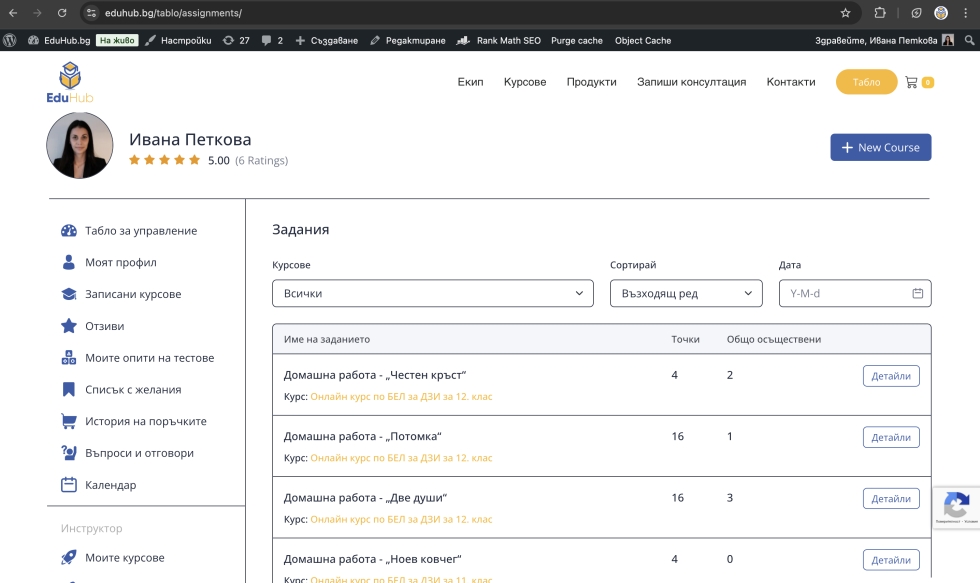
Task: Open the shopping cart icon
Action: tap(911, 82)
